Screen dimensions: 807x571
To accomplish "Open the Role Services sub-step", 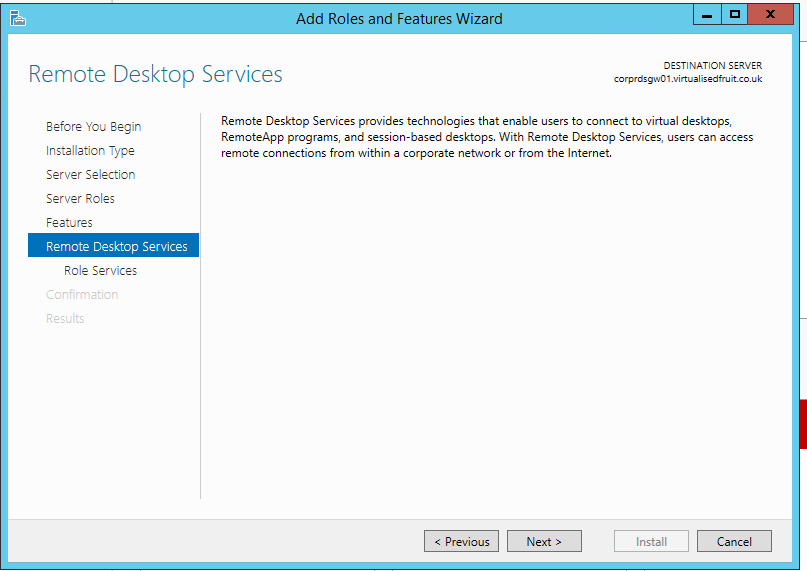I will click(x=100, y=271).
